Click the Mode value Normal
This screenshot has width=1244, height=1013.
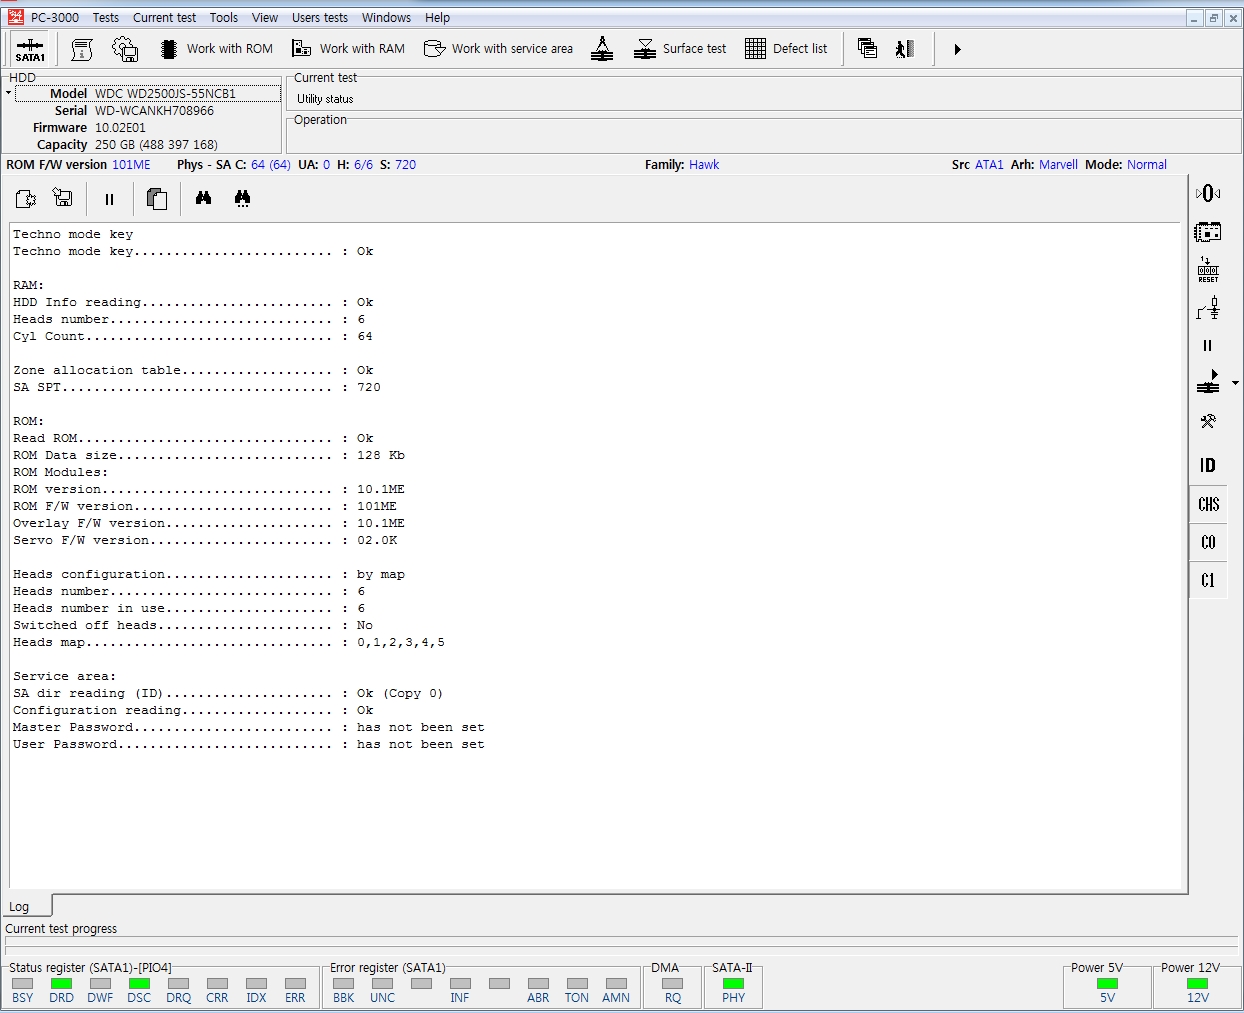pos(1147,165)
